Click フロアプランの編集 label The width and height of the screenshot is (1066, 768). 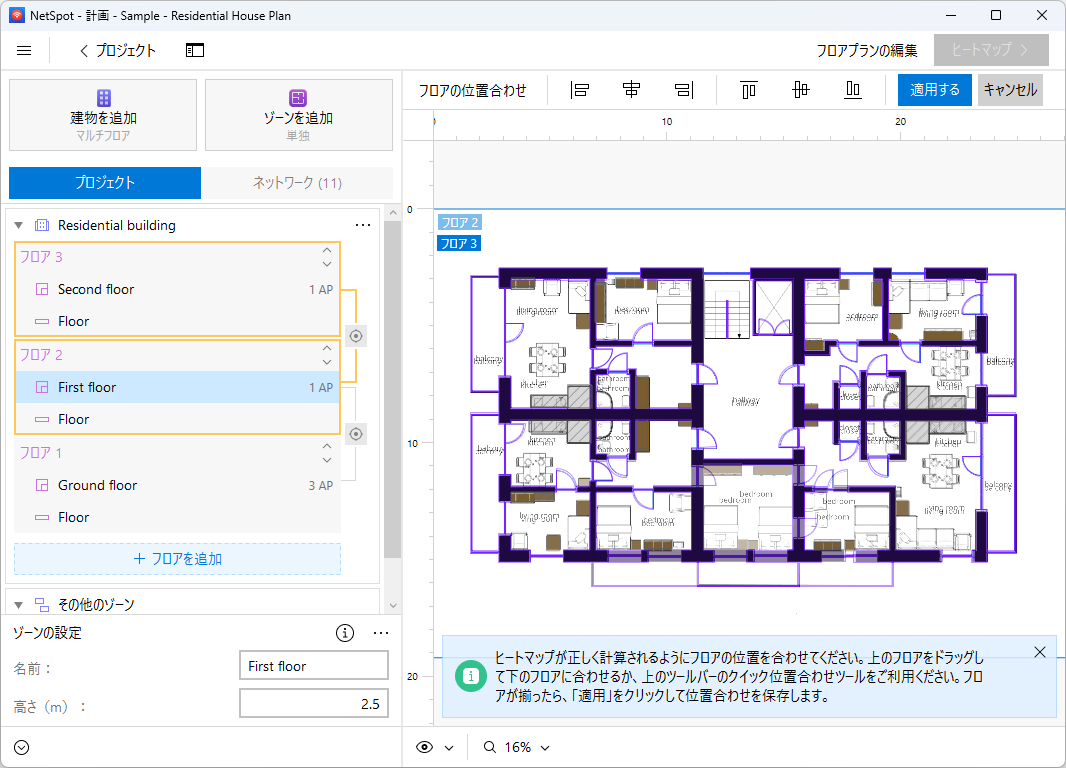[867, 50]
